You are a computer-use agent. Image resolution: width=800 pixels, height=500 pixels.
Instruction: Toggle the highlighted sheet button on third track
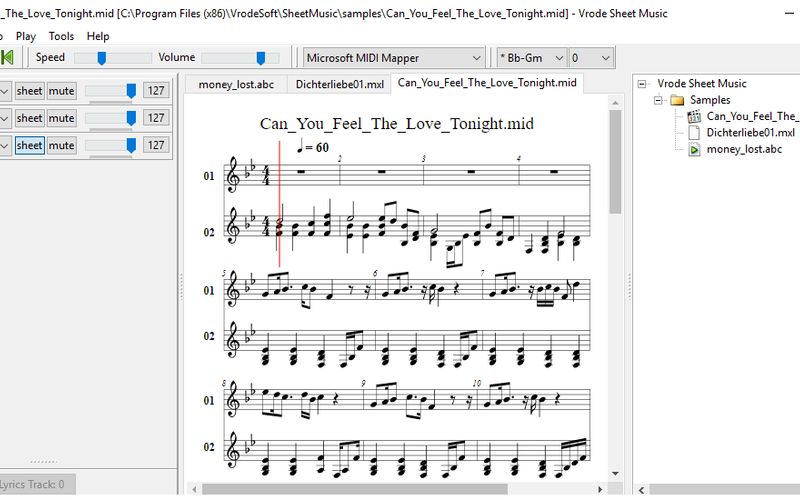pos(30,145)
